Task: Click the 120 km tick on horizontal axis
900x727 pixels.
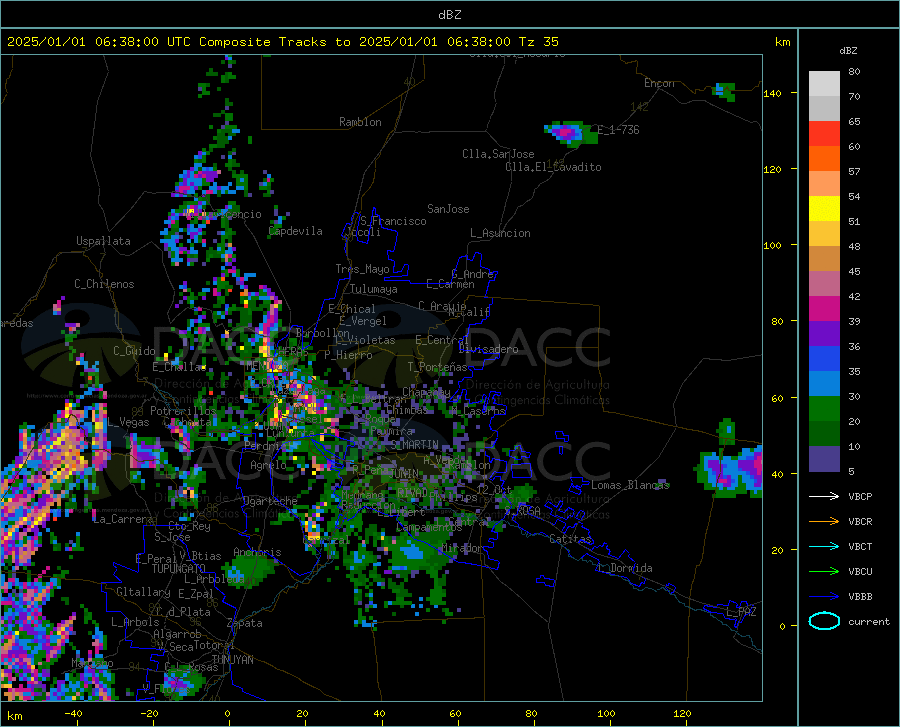Action: tap(682, 714)
